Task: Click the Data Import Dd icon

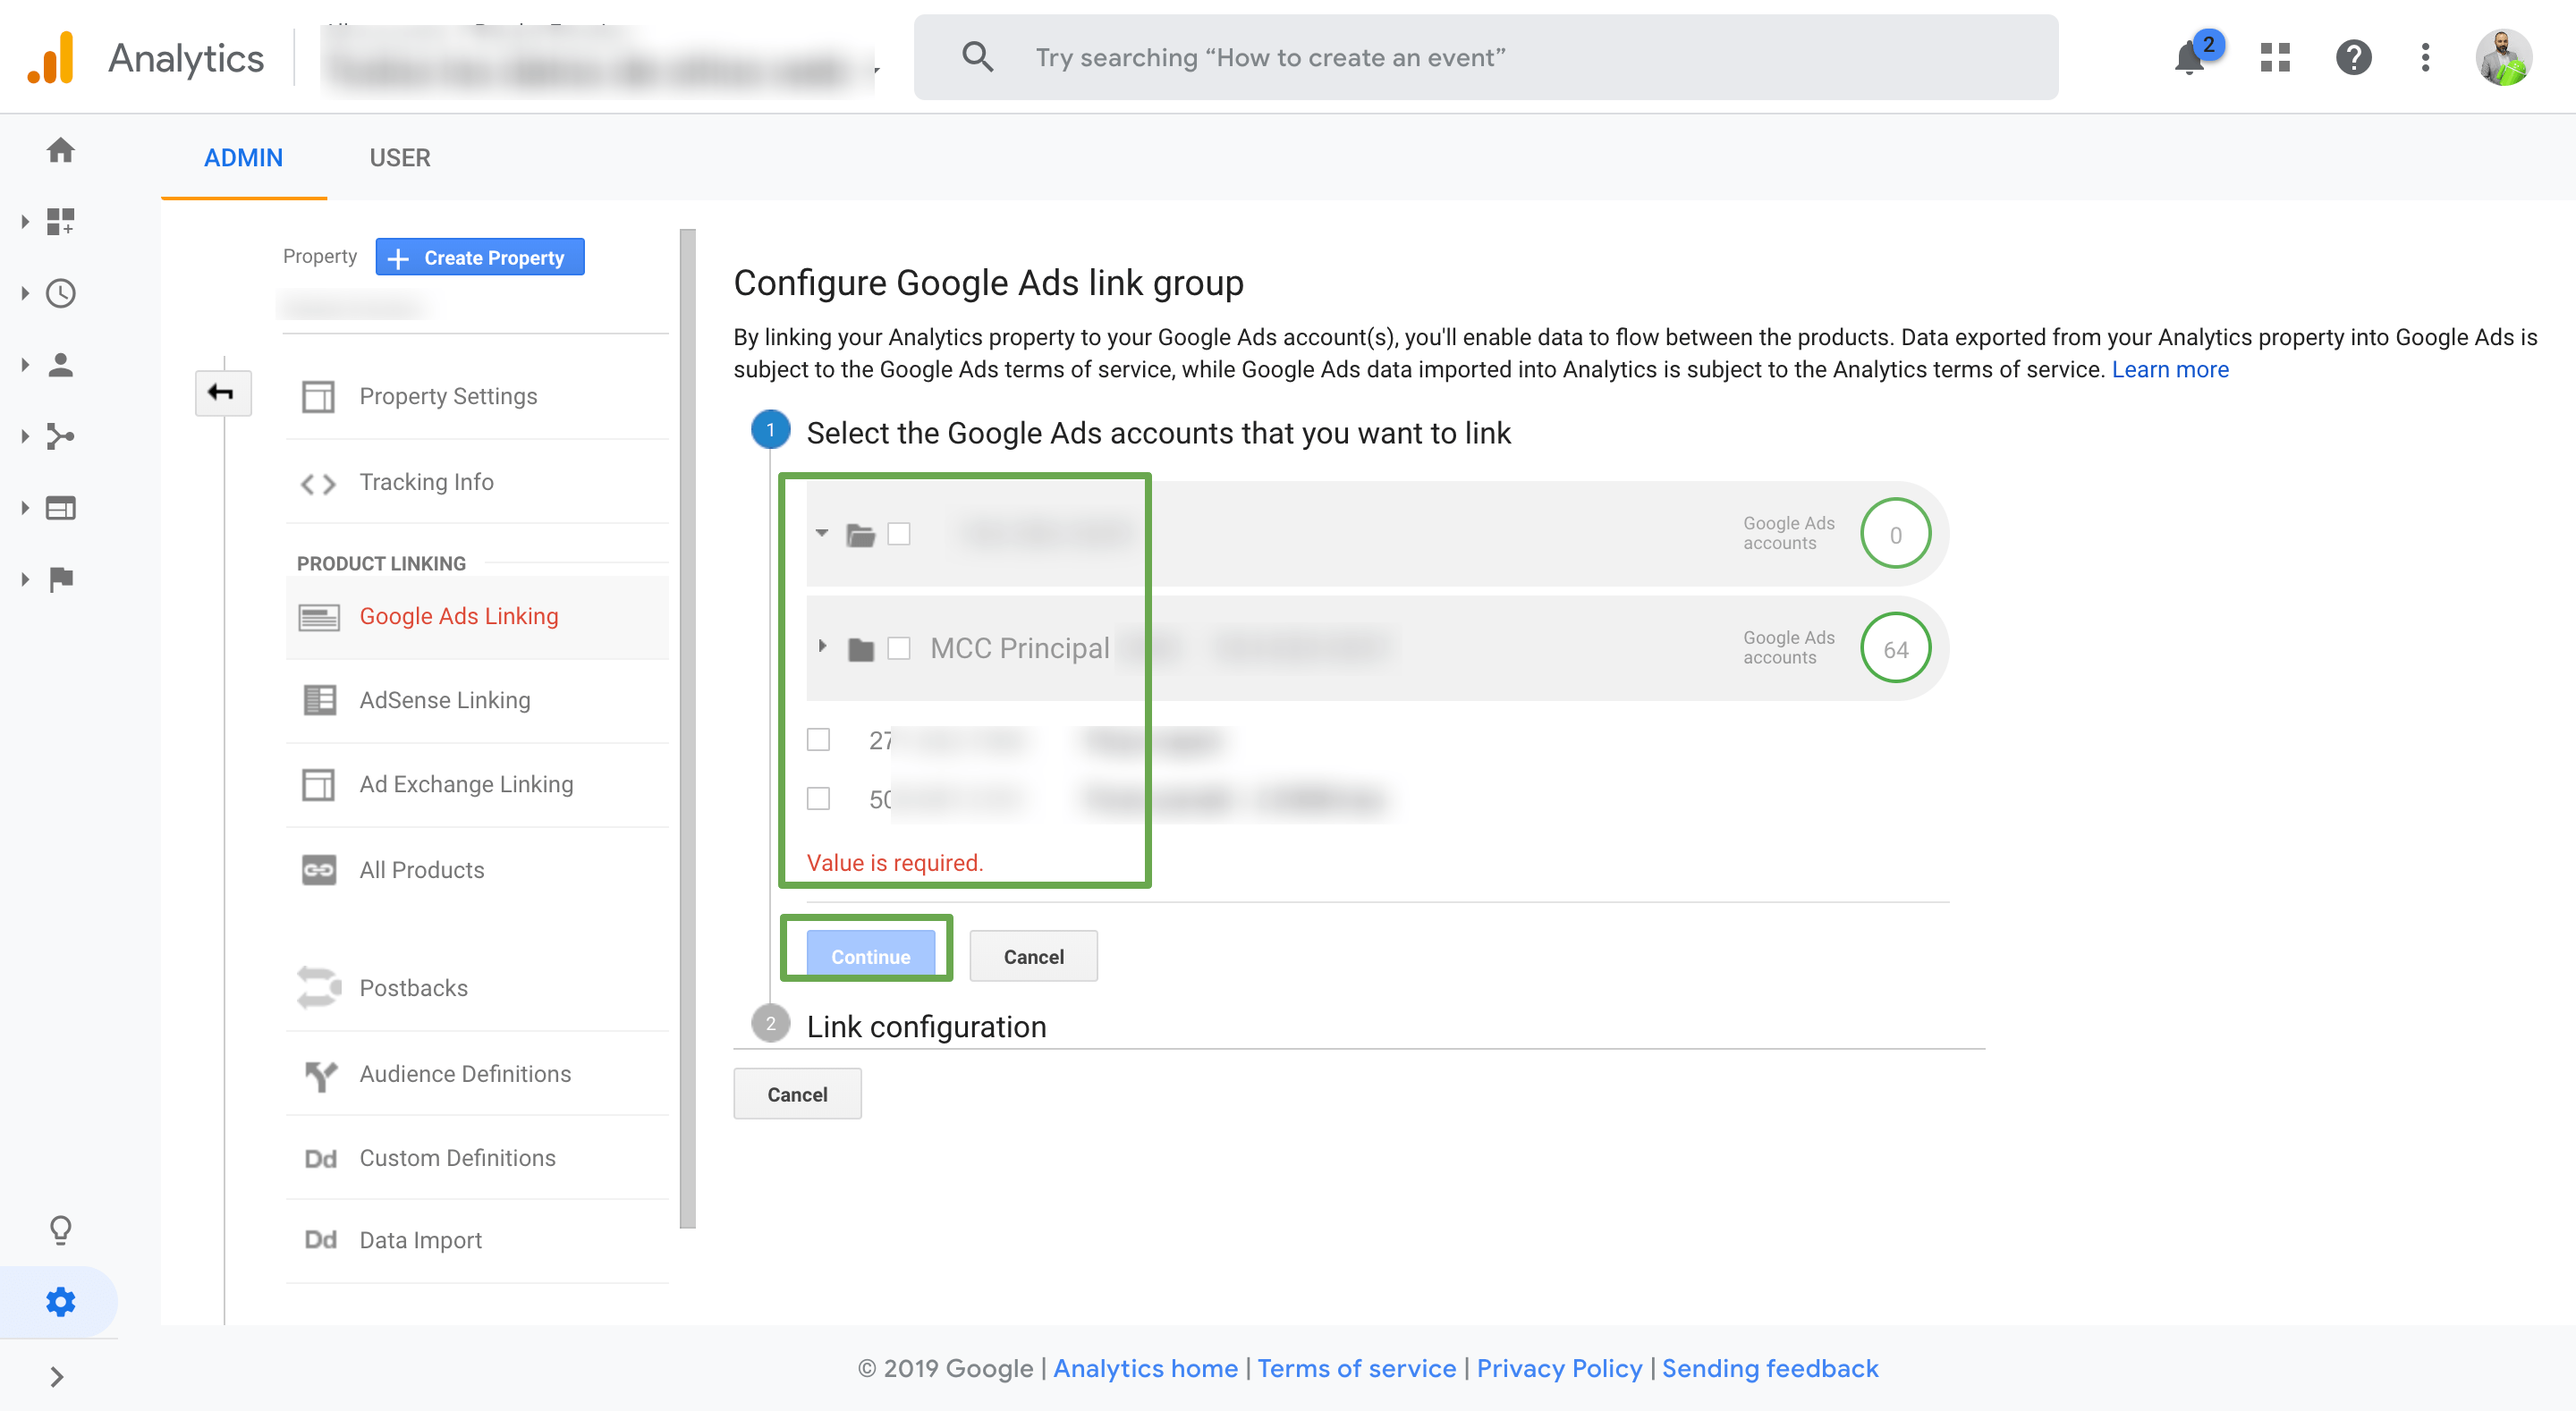Action: [320, 1240]
